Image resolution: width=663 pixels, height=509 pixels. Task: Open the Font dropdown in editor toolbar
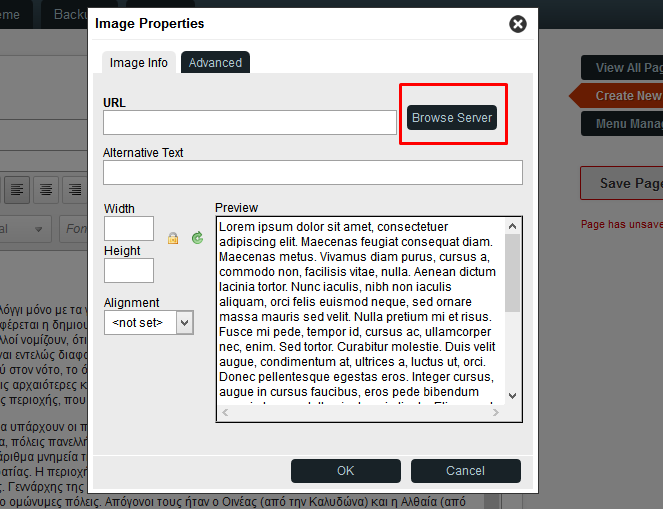pos(74,229)
